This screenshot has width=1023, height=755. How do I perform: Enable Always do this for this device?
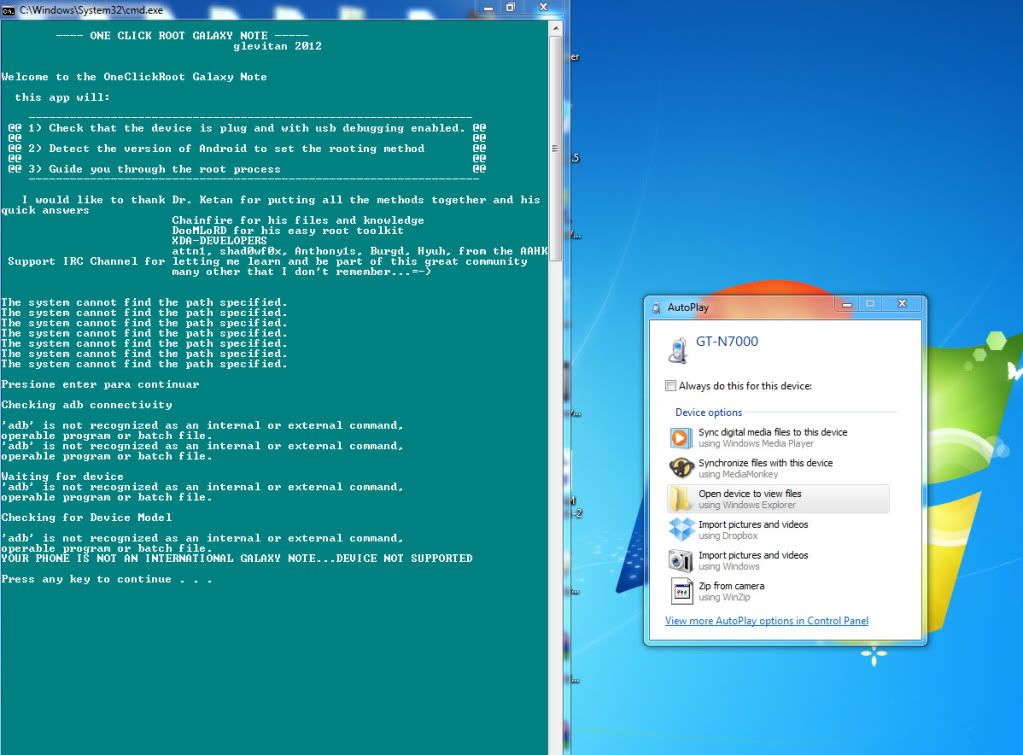tap(671, 386)
